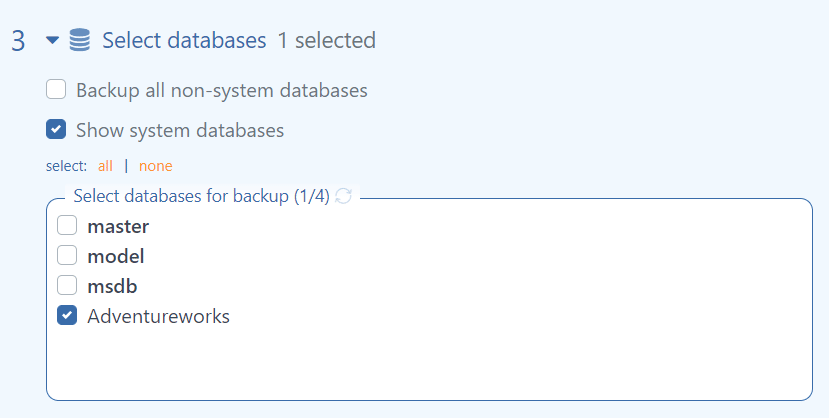Click the database stack icon

pyautogui.click(x=80, y=40)
